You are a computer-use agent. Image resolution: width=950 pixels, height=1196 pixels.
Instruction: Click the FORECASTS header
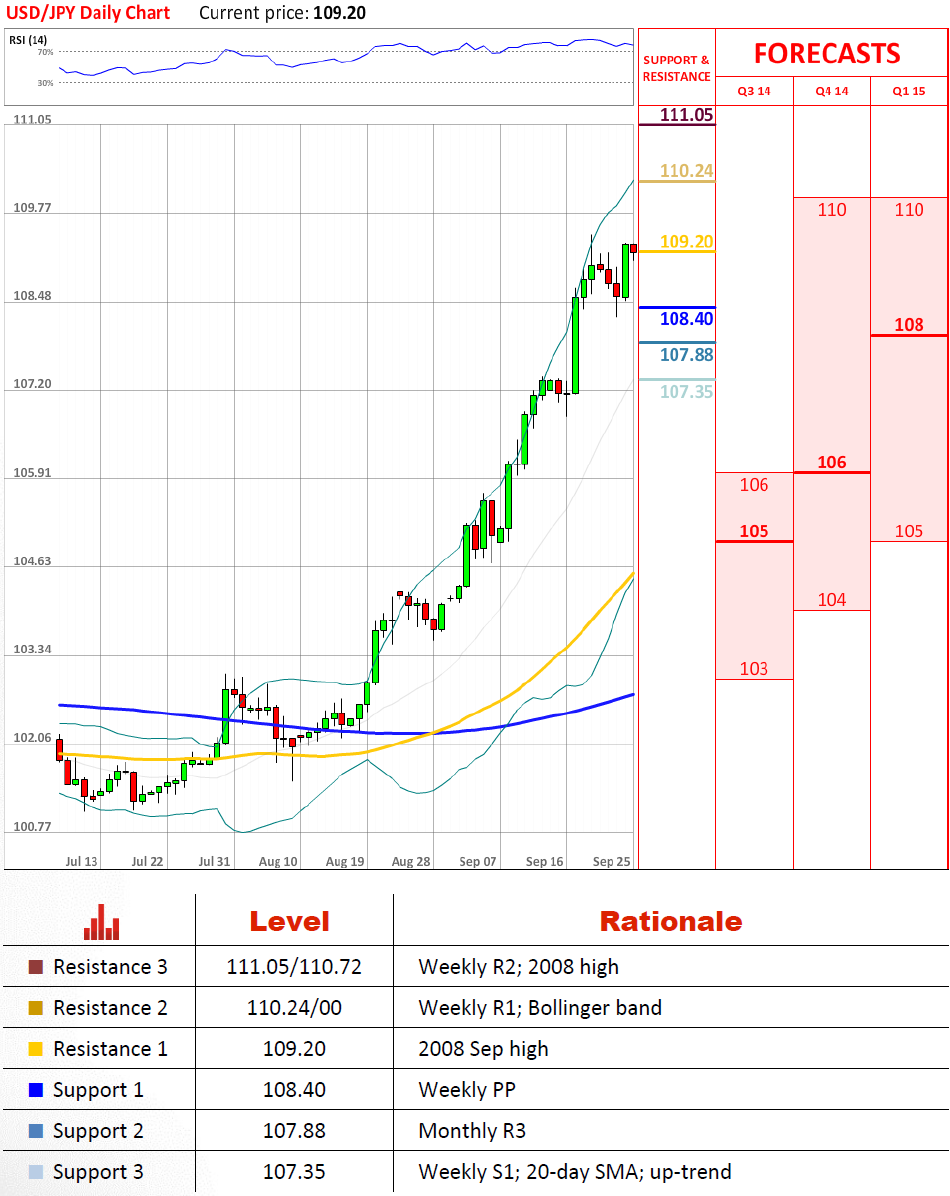point(827,53)
